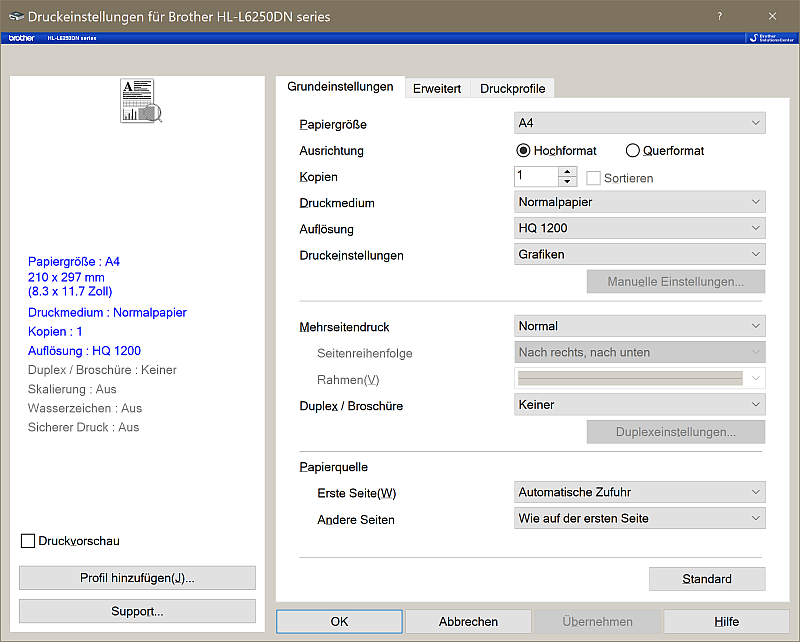Increase Kopien with the up arrow

567,172
